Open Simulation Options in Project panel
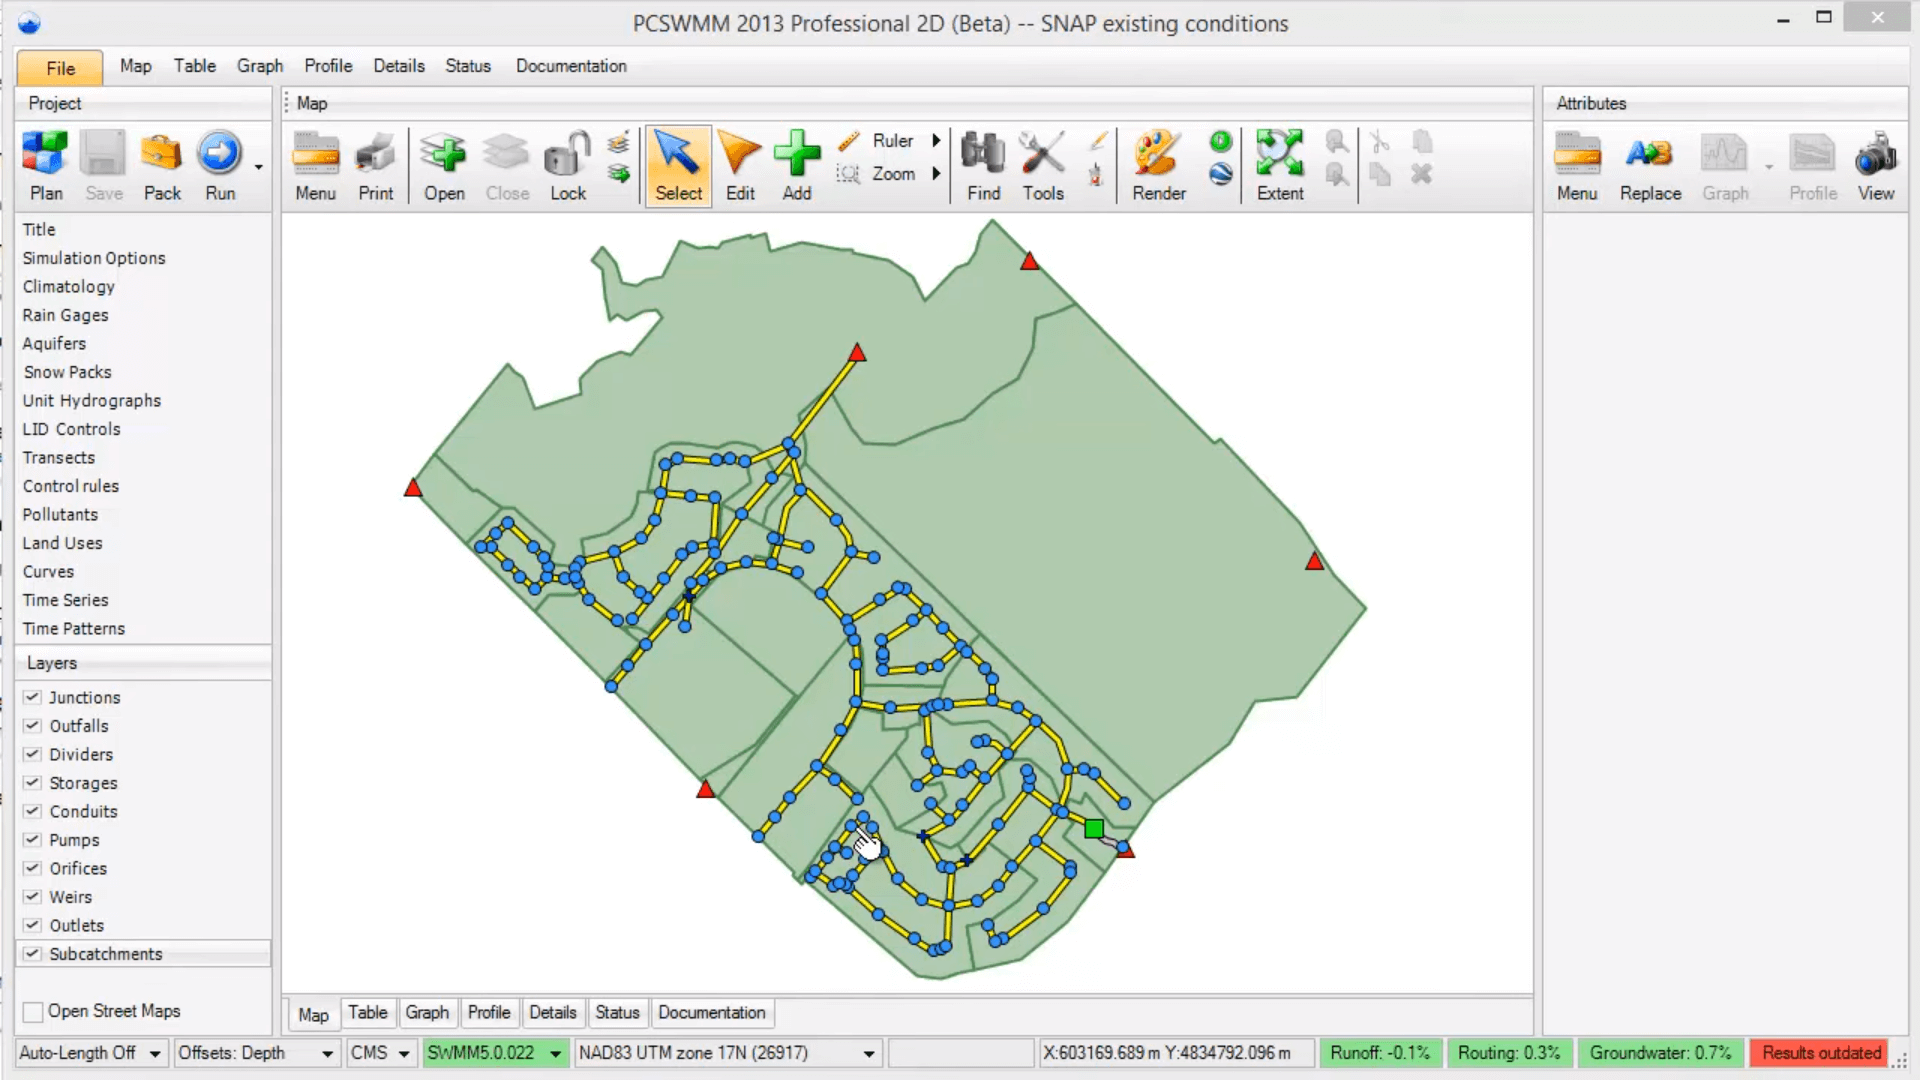Image resolution: width=1920 pixels, height=1080 pixels. (x=94, y=258)
